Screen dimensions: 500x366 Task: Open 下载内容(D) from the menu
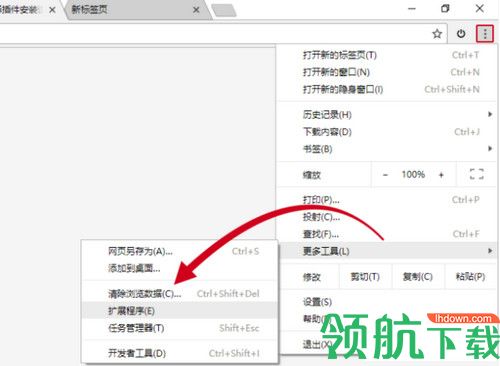click(387, 132)
